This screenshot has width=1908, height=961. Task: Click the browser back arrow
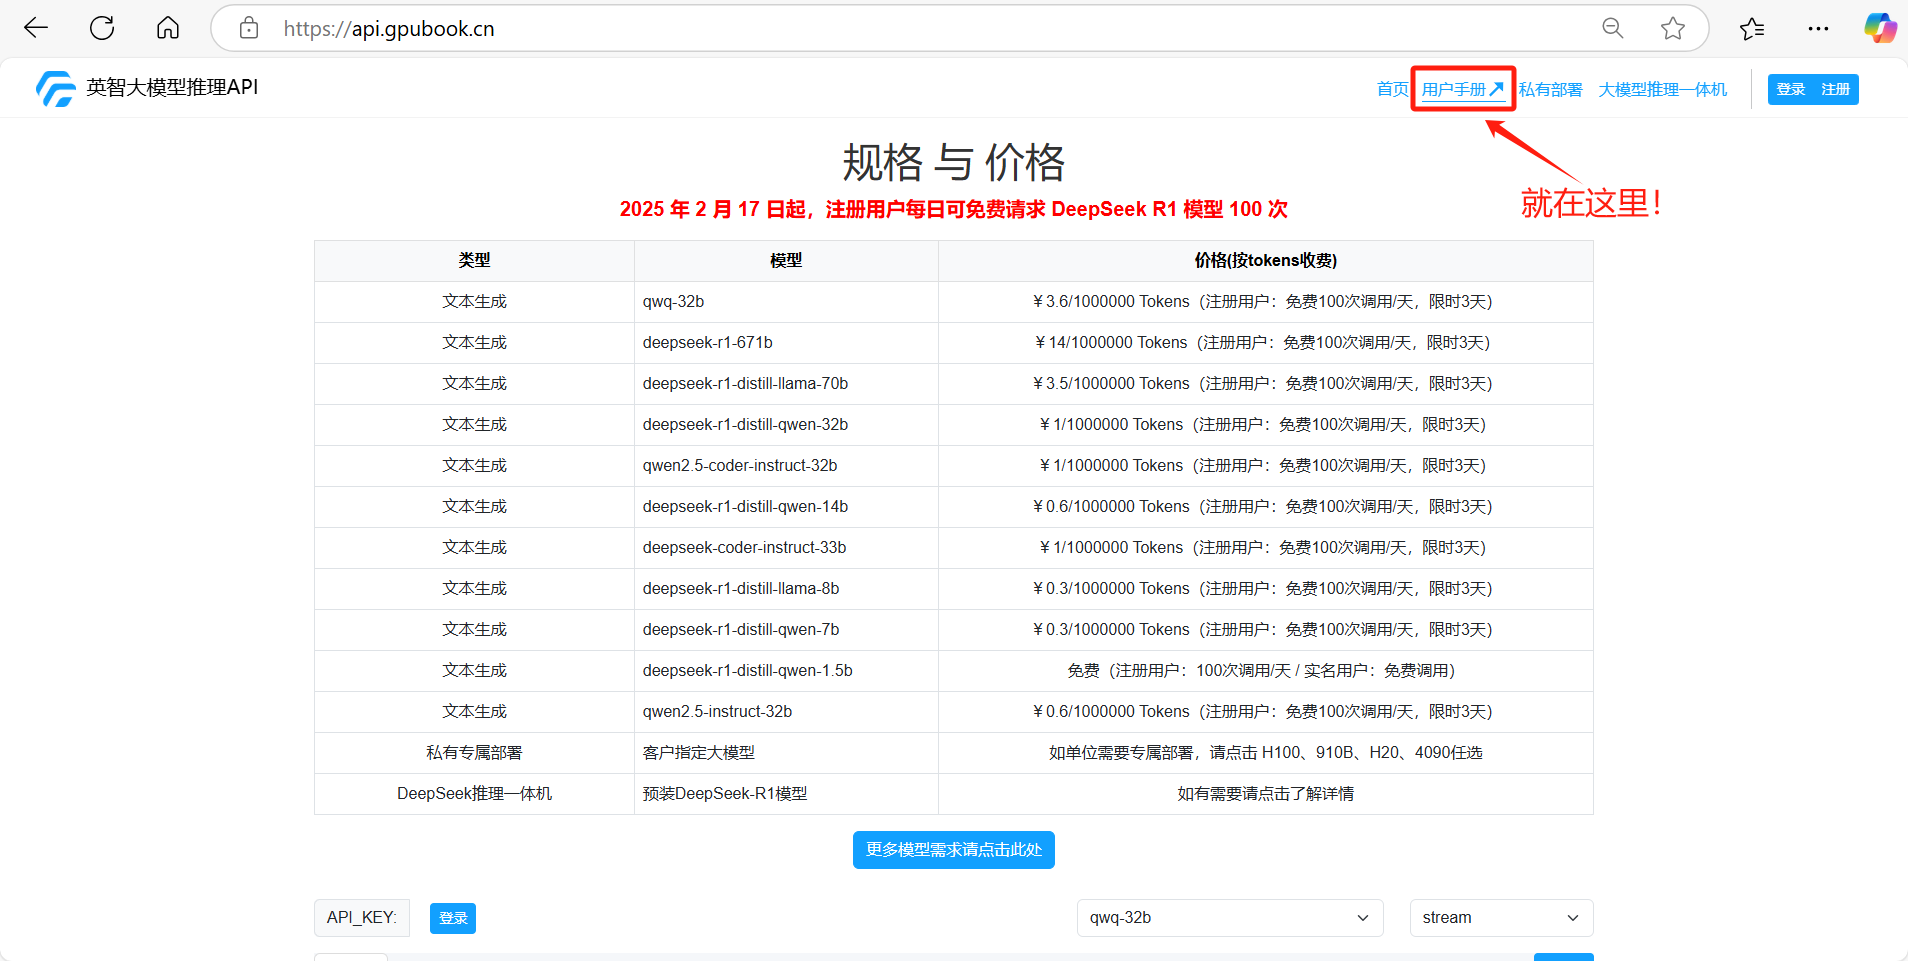coord(36,28)
